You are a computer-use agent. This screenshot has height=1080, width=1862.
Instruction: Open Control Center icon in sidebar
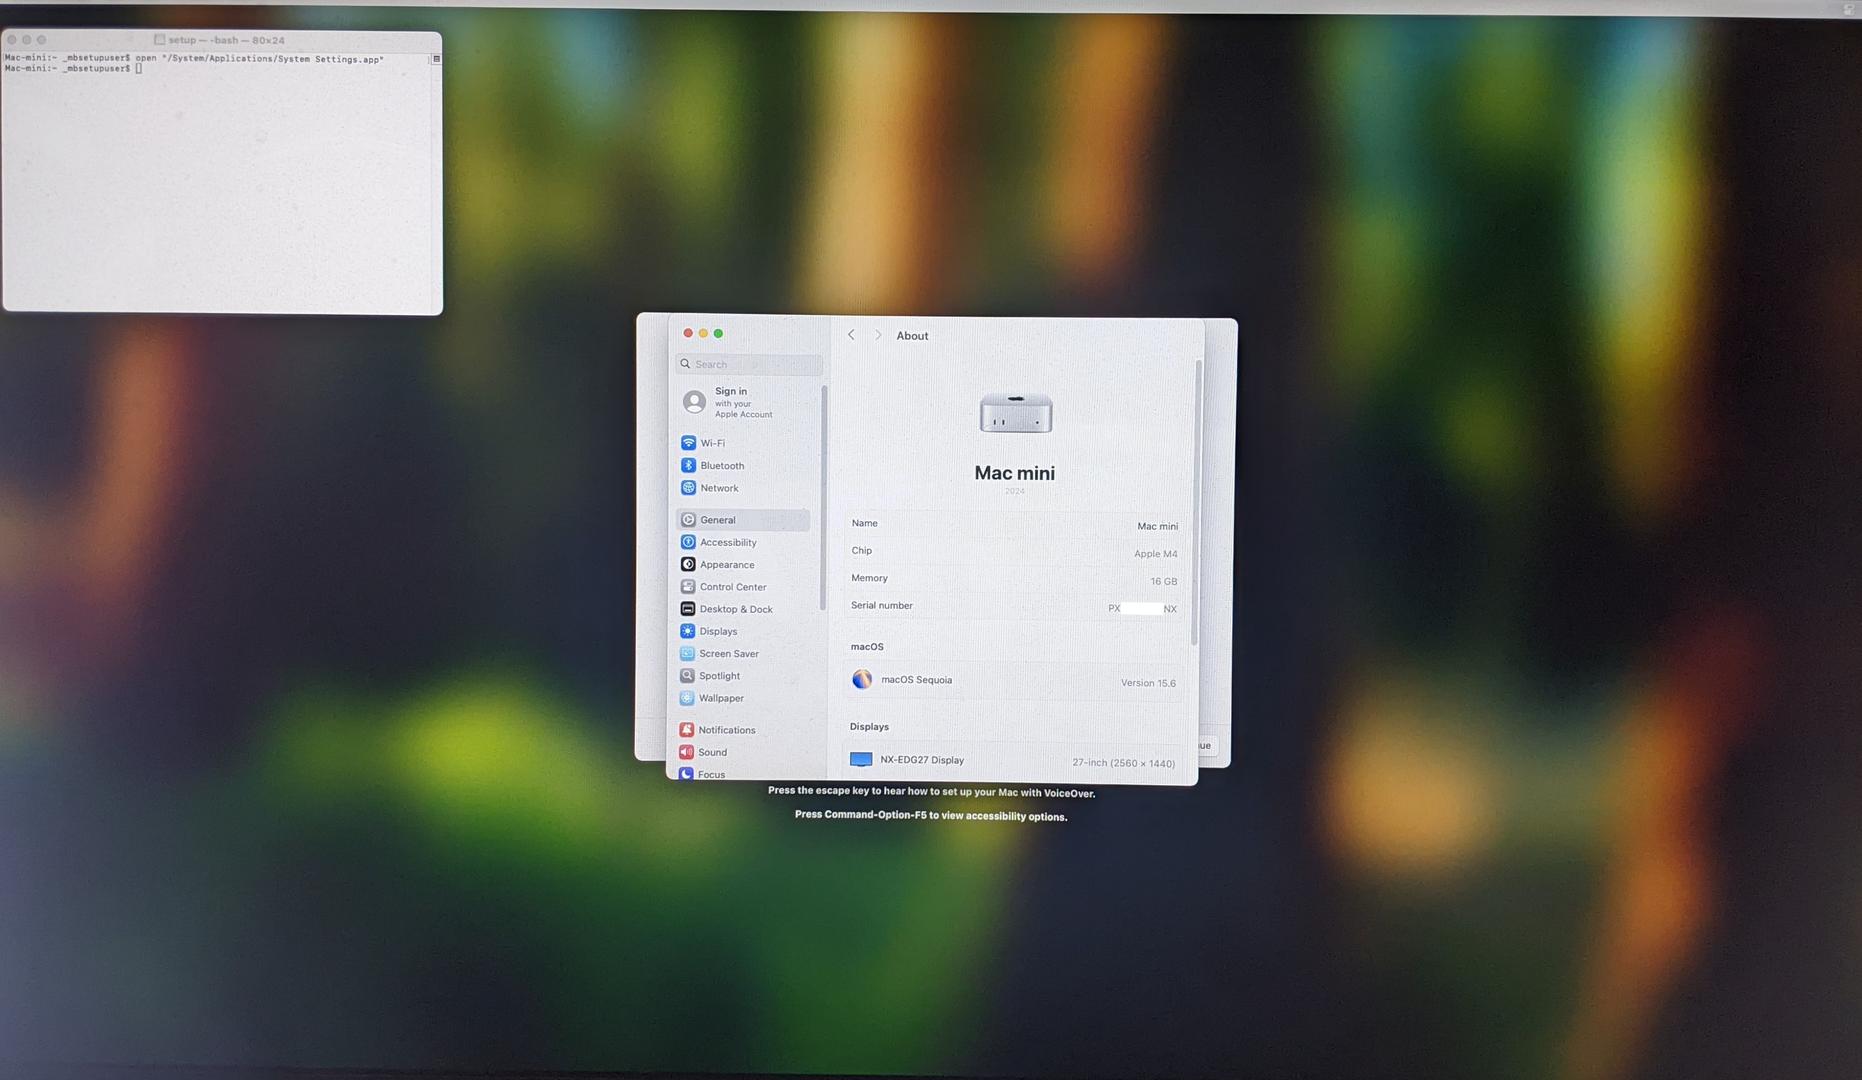tap(688, 587)
